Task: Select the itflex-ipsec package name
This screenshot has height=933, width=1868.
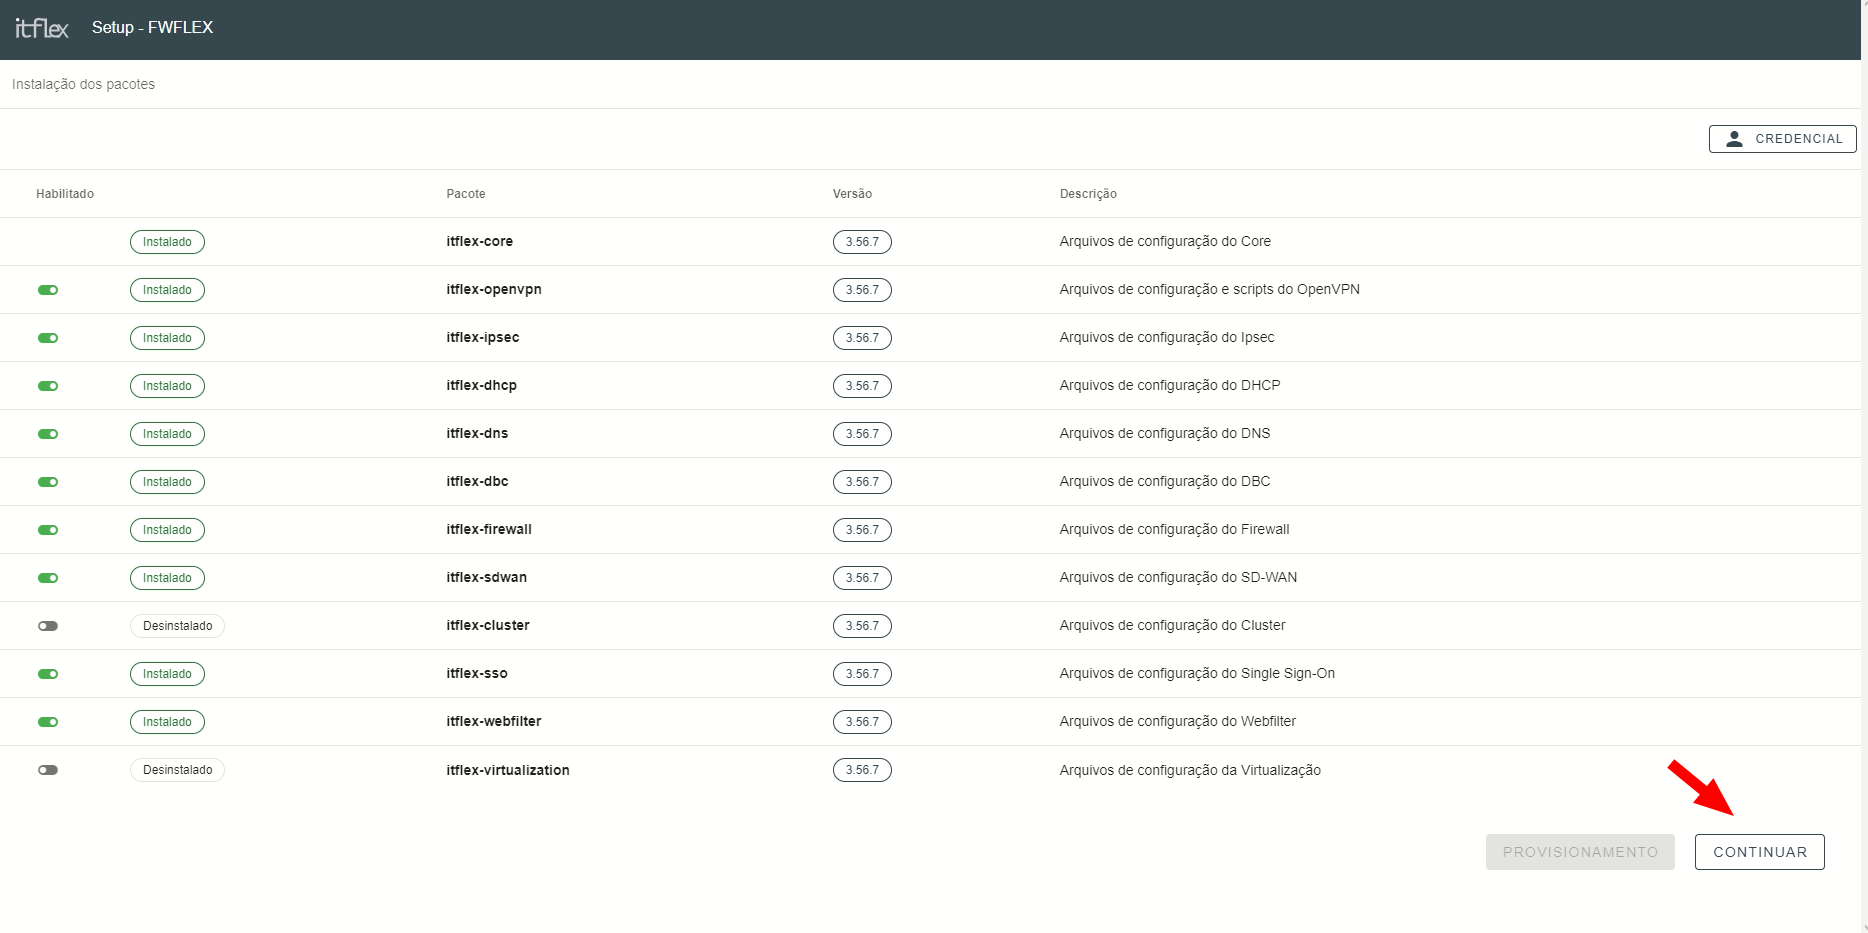Action: coord(483,337)
